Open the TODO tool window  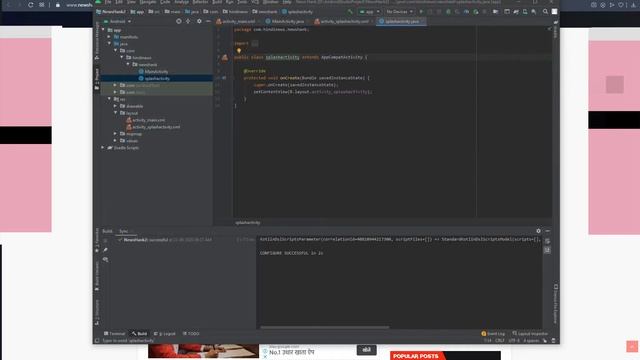click(x=191, y=334)
